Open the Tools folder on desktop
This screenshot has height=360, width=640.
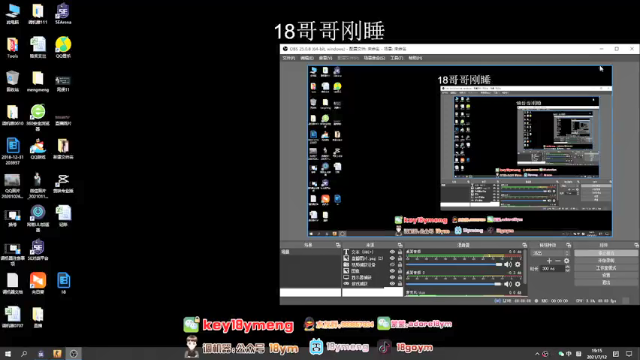pyautogui.click(x=13, y=47)
